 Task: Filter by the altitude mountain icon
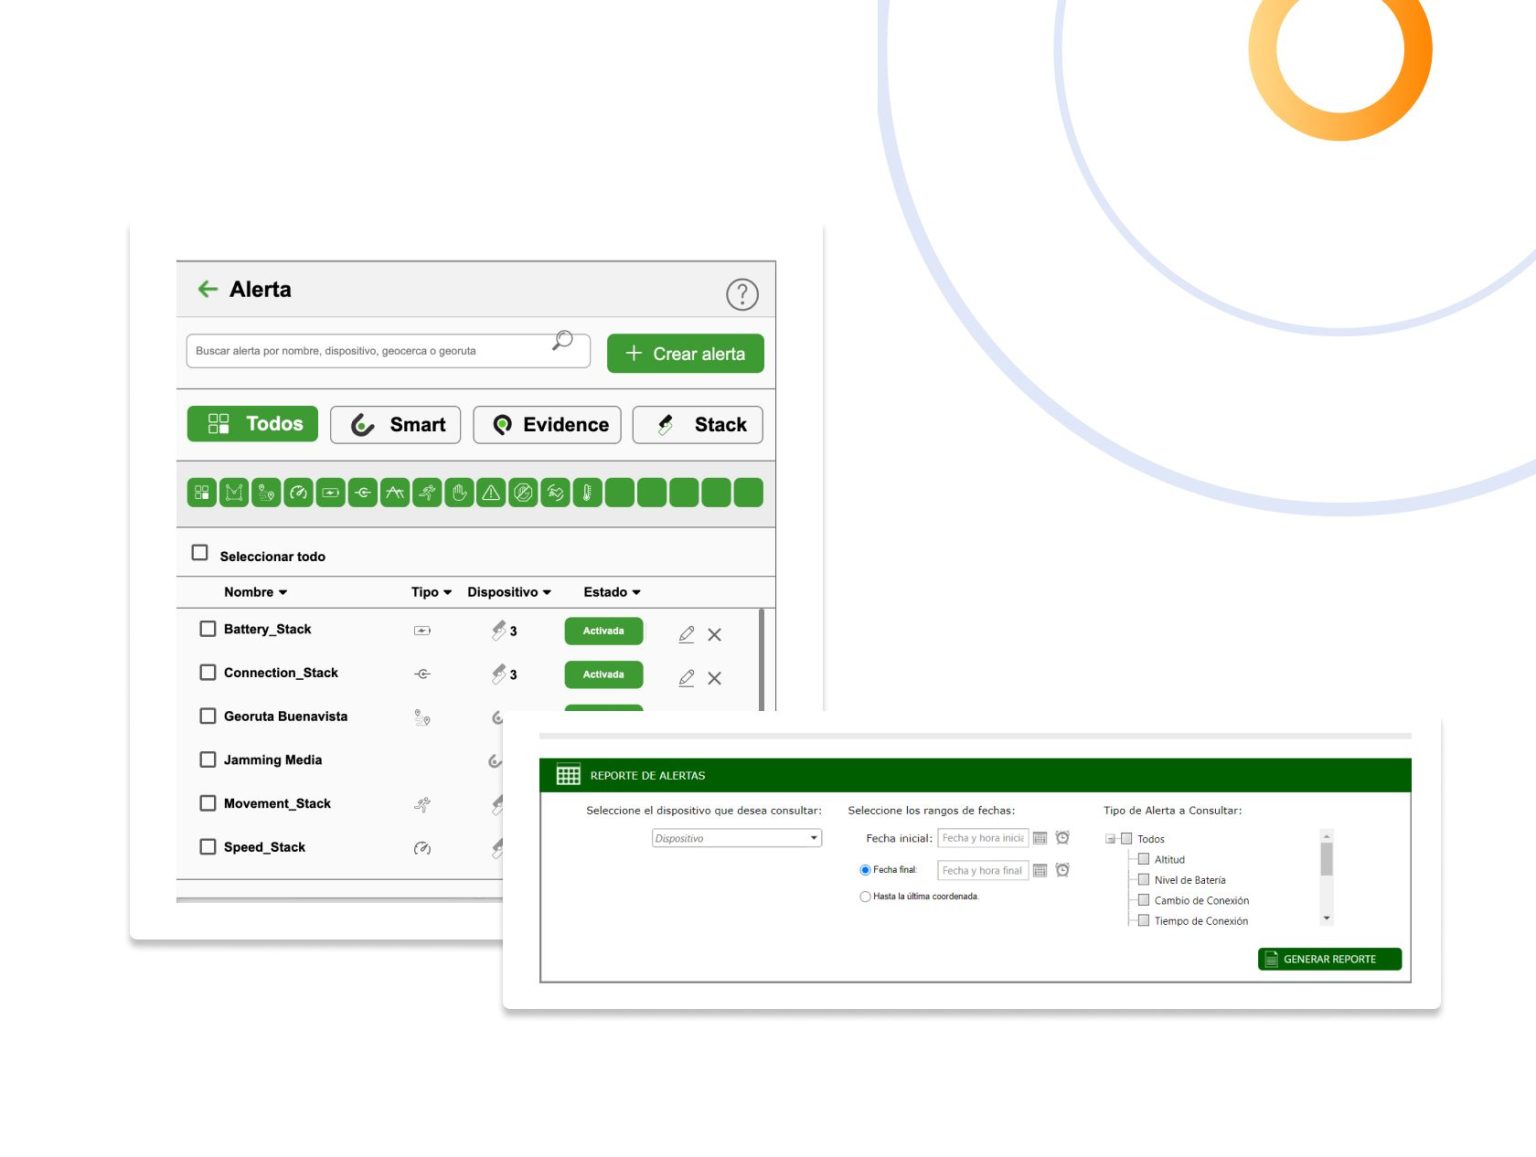395,492
